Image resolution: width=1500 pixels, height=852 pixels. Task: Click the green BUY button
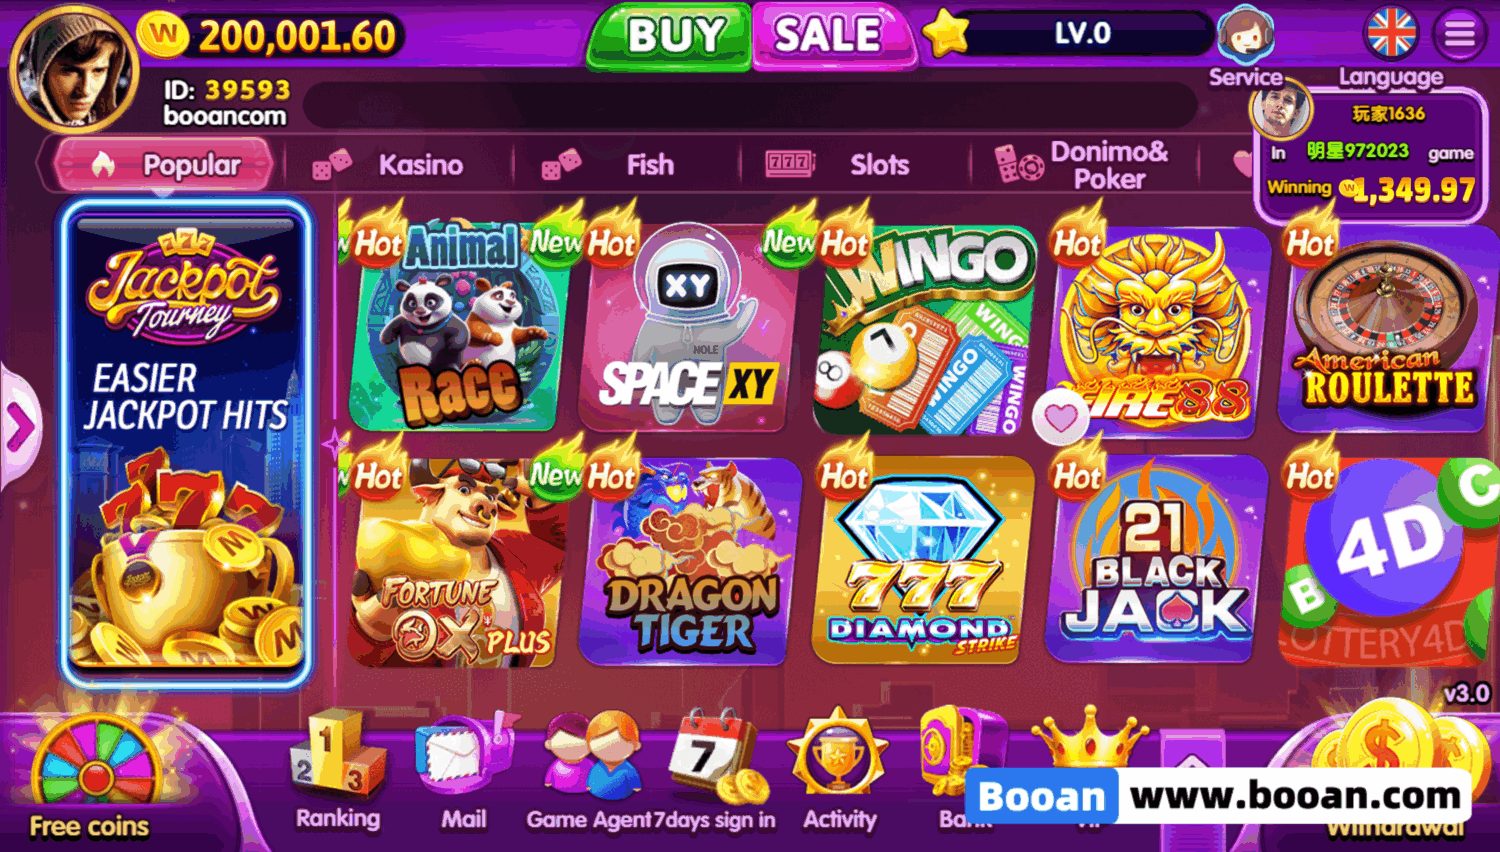pos(669,36)
